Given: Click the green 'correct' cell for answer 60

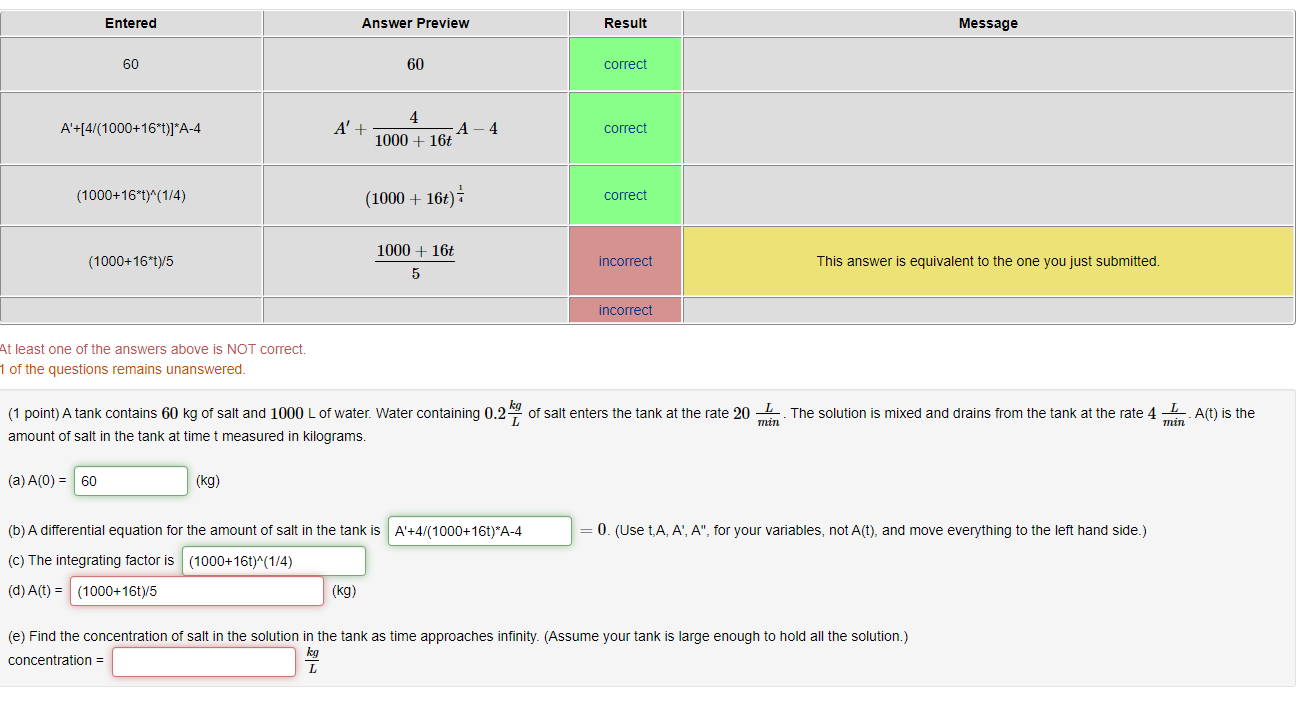Looking at the screenshot, I should (x=625, y=63).
